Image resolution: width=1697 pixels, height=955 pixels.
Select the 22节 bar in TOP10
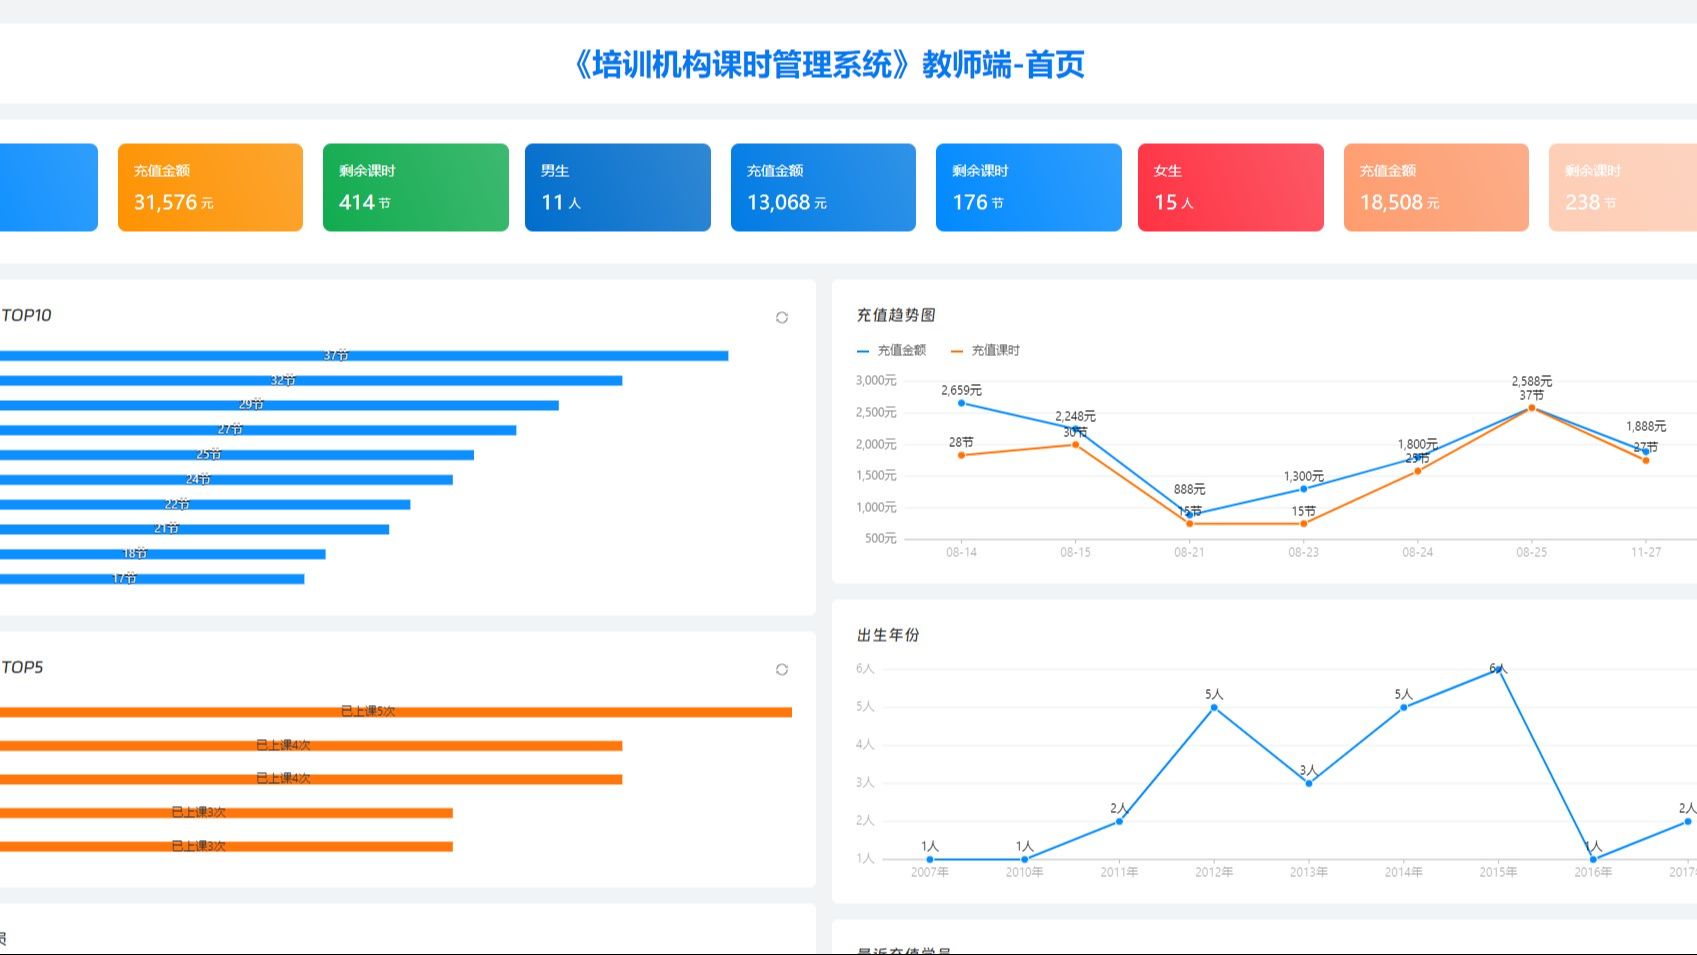click(205, 504)
